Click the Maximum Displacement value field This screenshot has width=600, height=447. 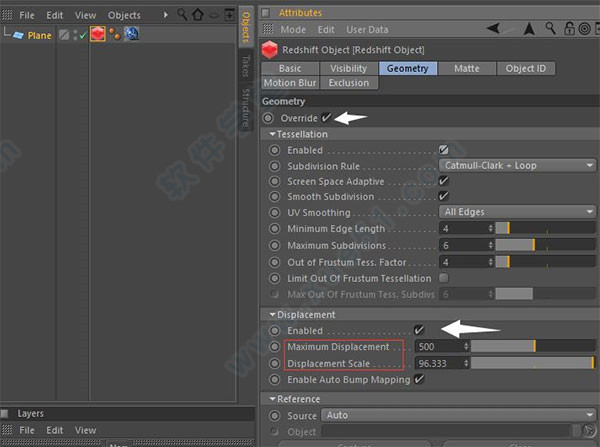[436, 347]
